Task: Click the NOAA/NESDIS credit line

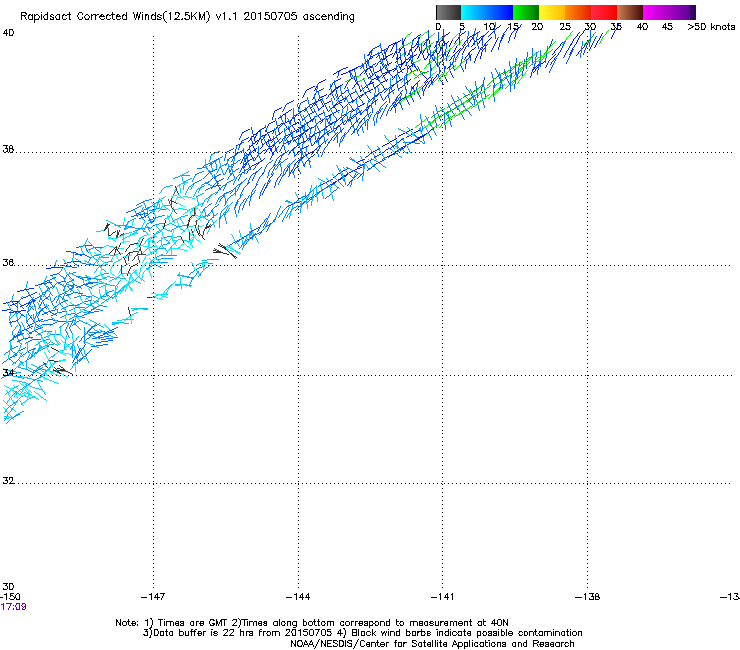Action: (x=432, y=644)
